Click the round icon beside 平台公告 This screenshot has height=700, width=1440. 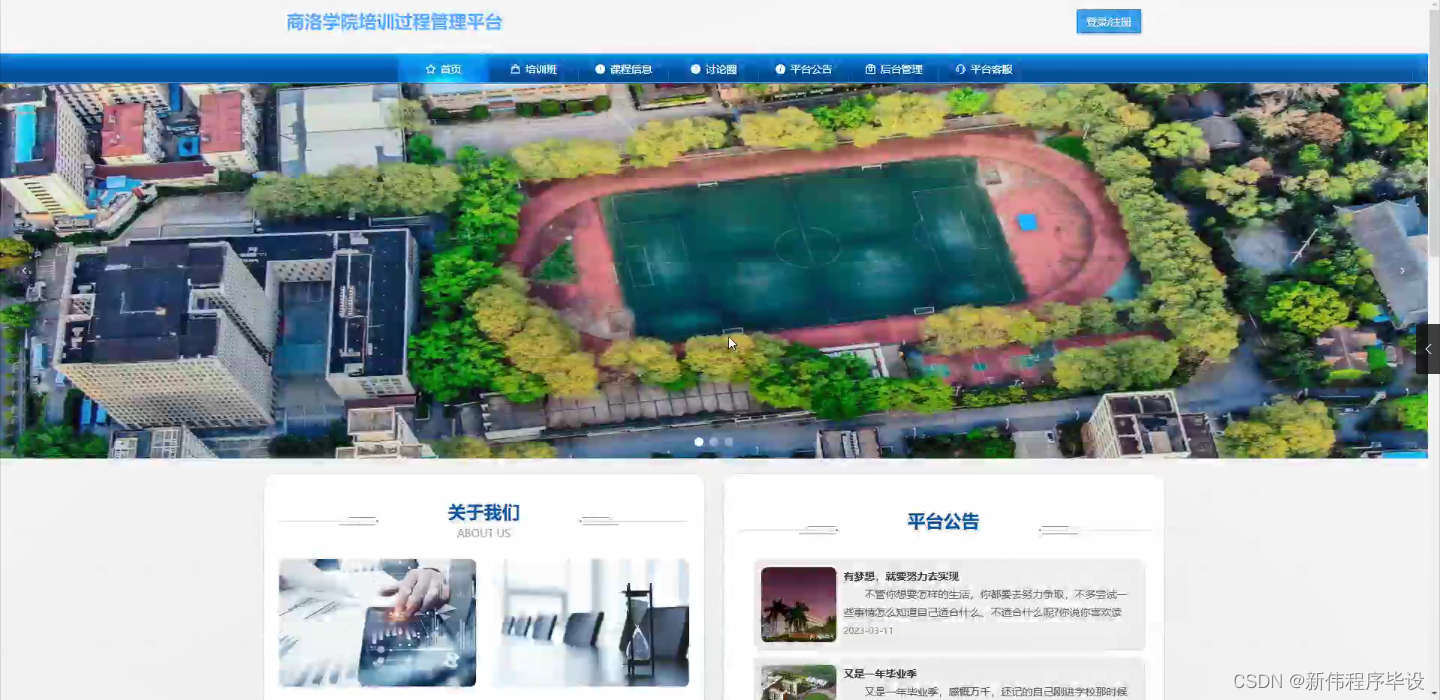tap(780, 69)
